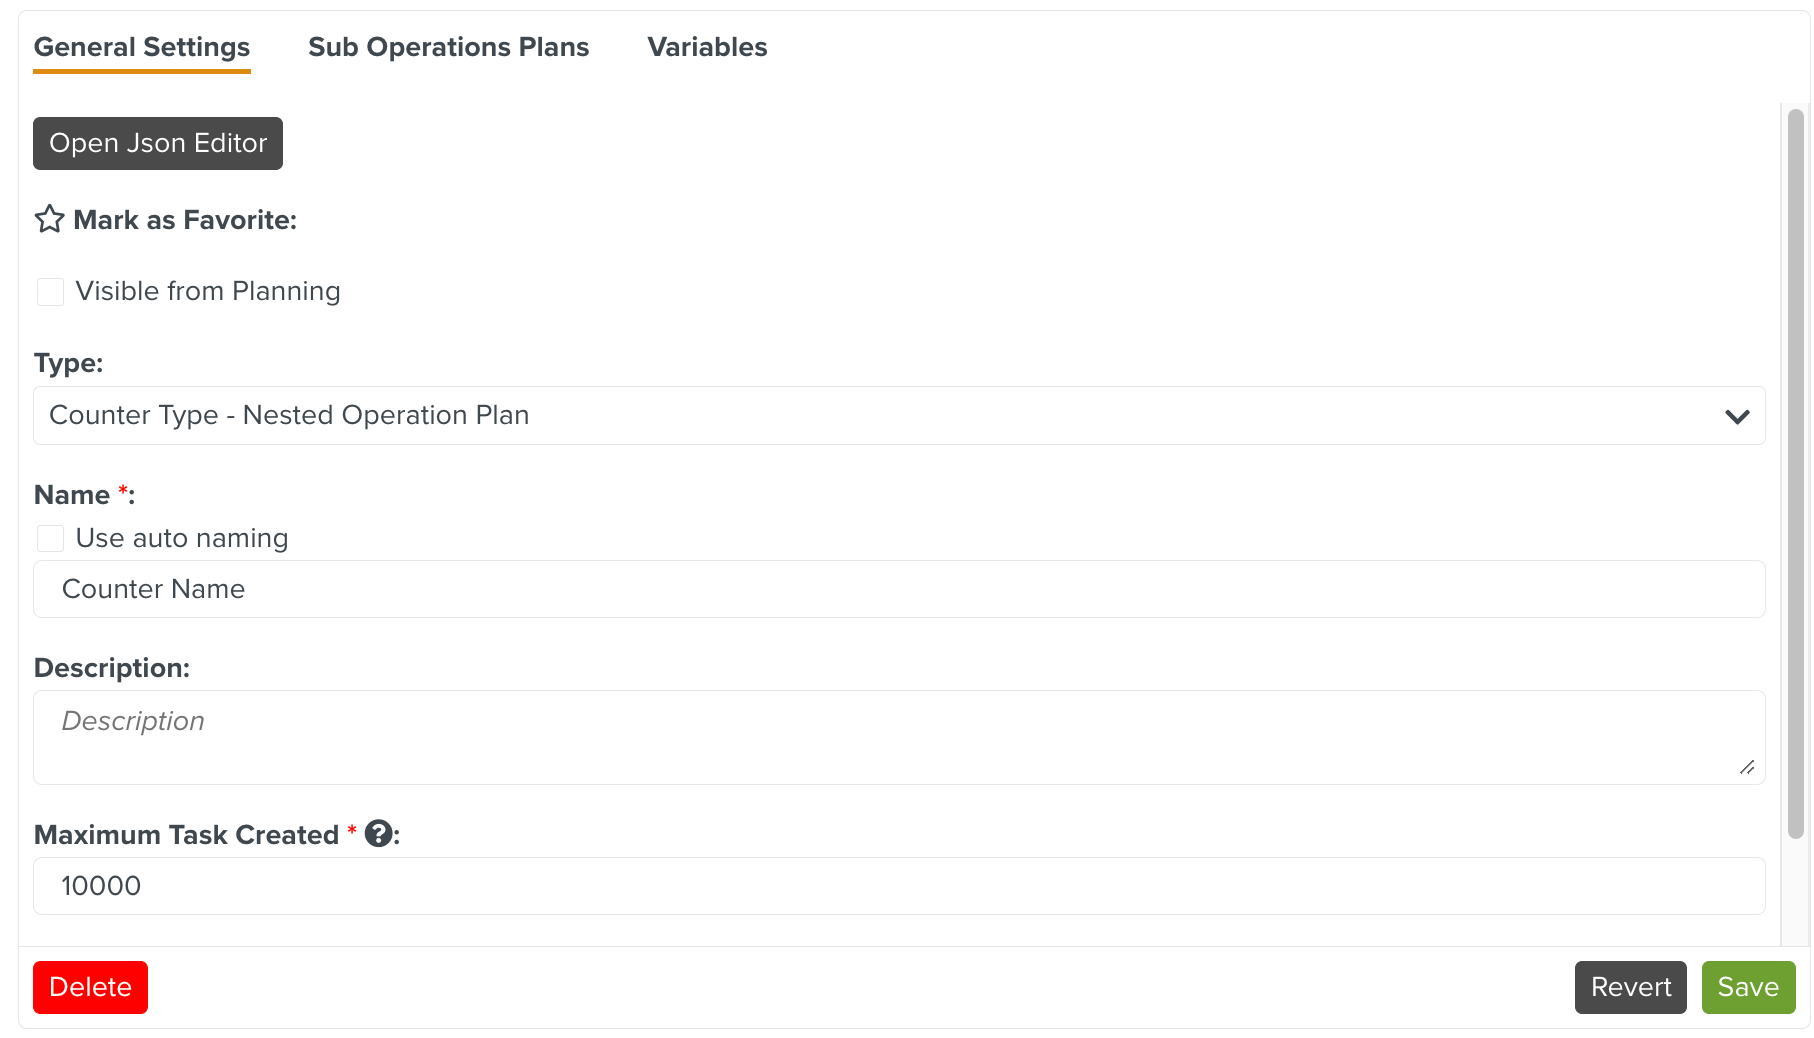Click the Counter Name input field
Image resolution: width=1814 pixels, height=1038 pixels.
pyautogui.click(x=900, y=589)
